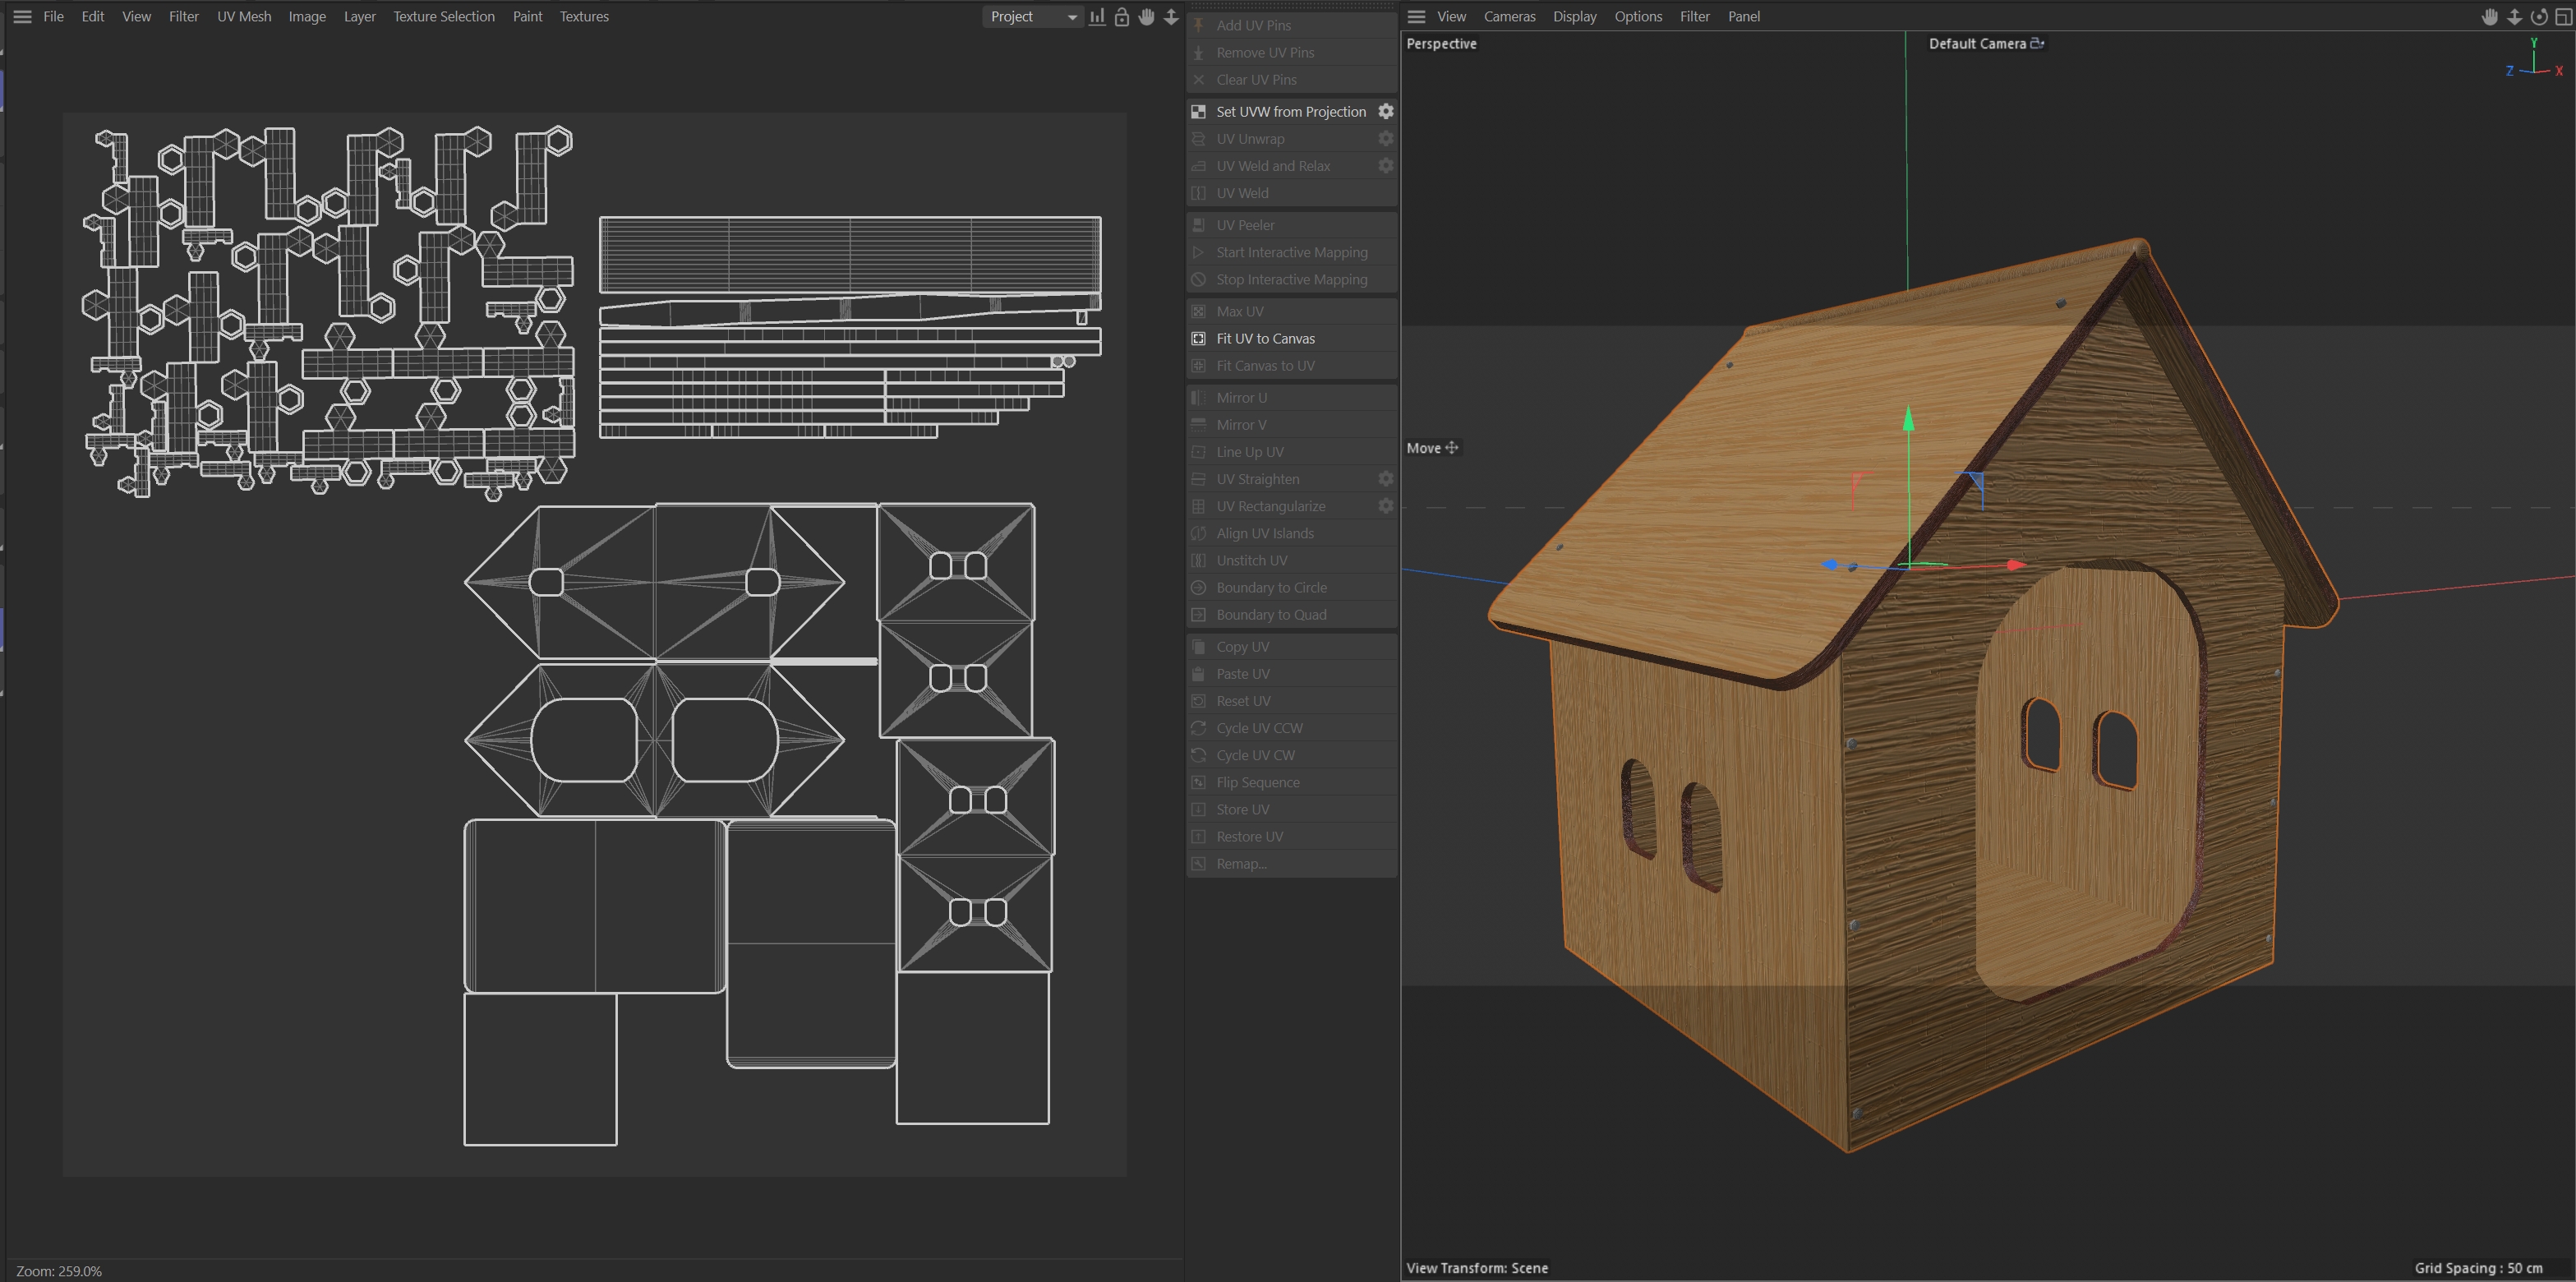
Task: Click the histogram bars icon beside the Project dropdown
Action: click(1097, 16)
